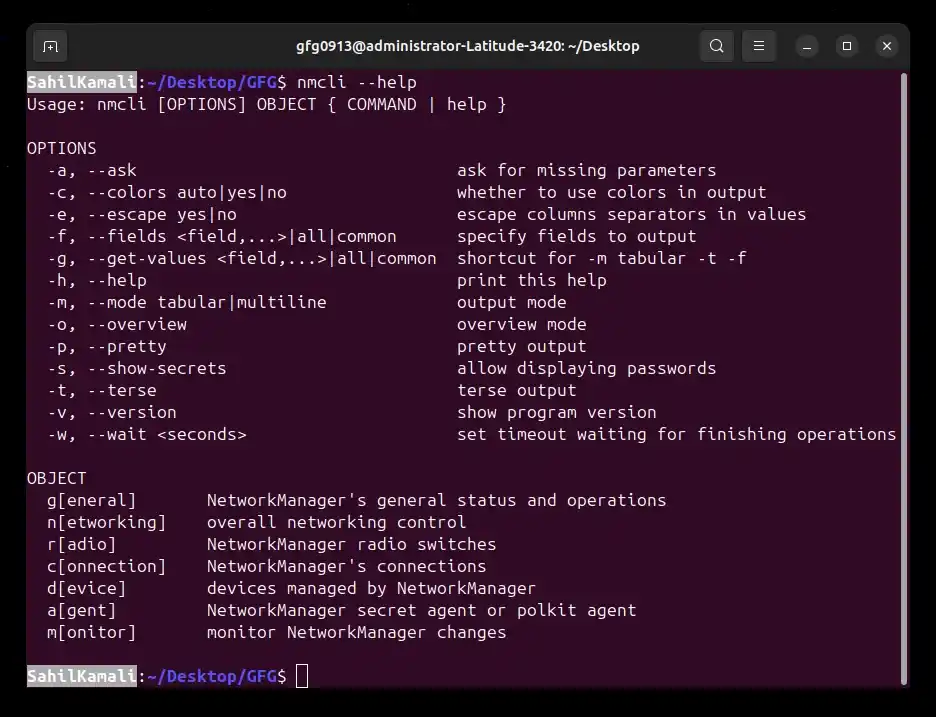Click 'shortcut for -m tabular -t -f'
936x717 pixels.
point(602,259)
